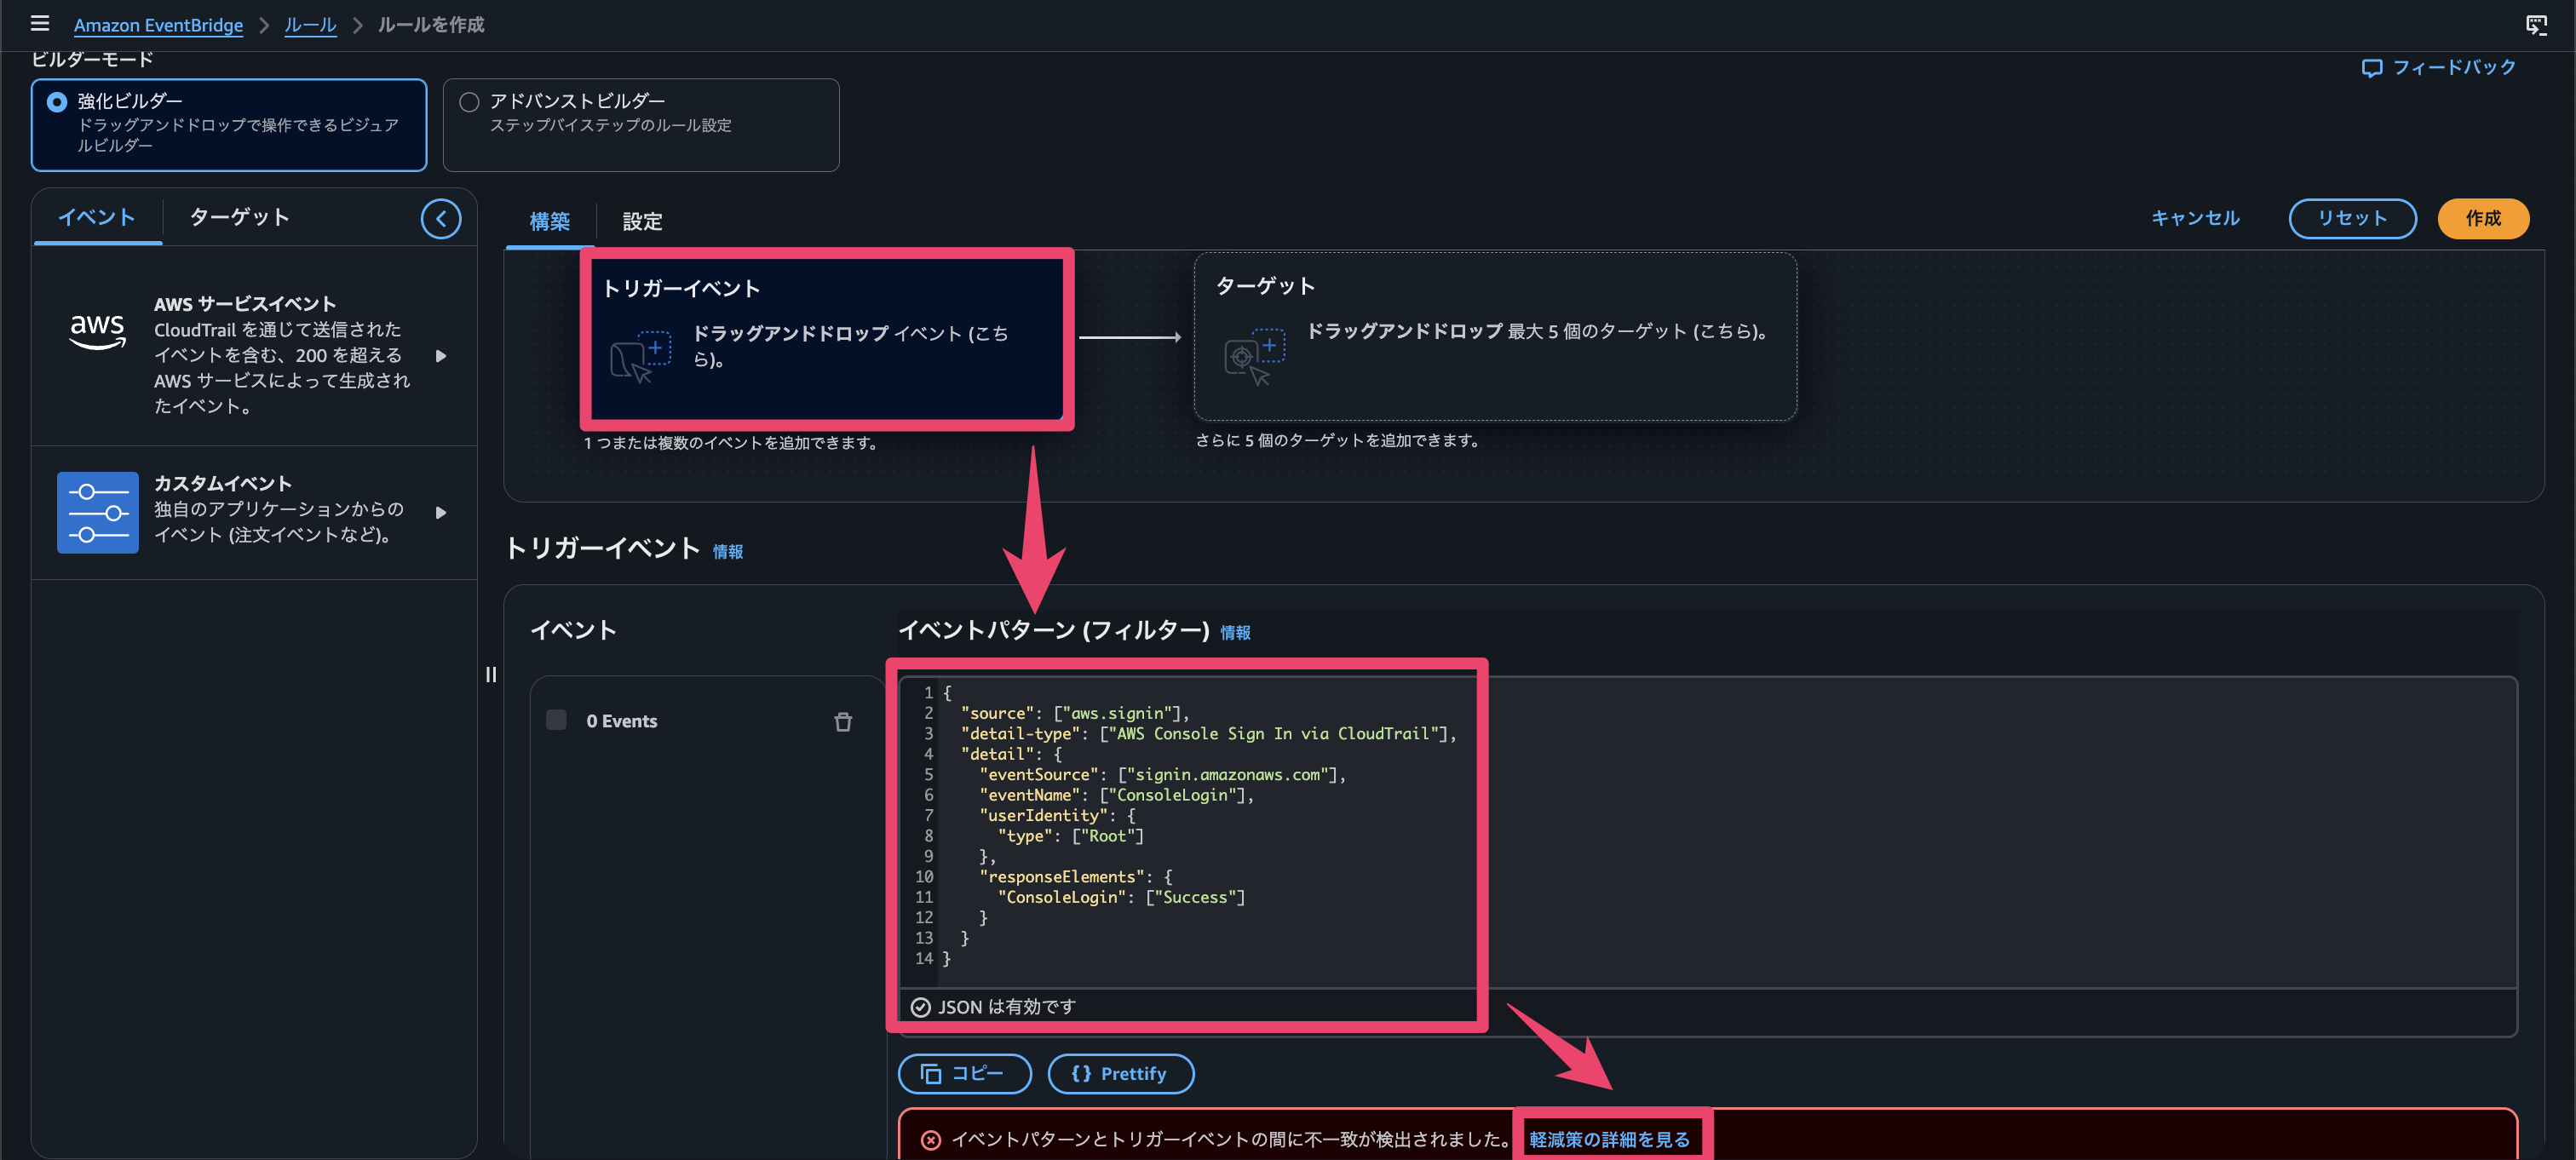Format JSON with Prettify button
The width and height of the screenshot is (2576, 1160).
point(1120,1073)
